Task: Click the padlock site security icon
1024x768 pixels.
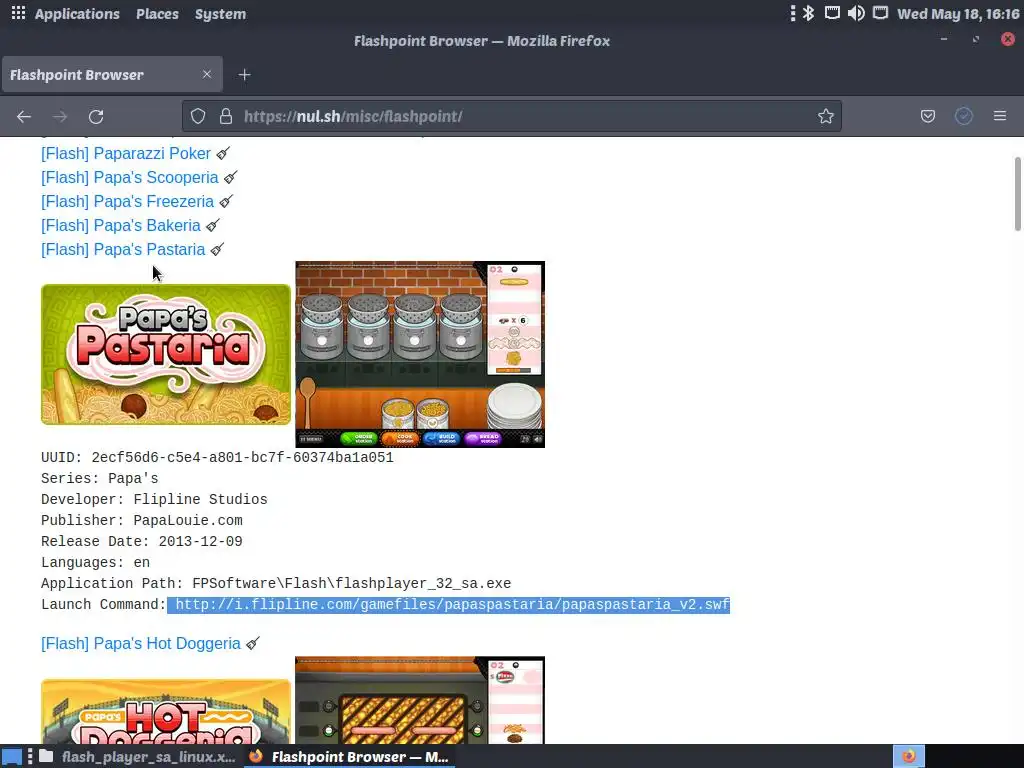Action: [x=226, y=116]
